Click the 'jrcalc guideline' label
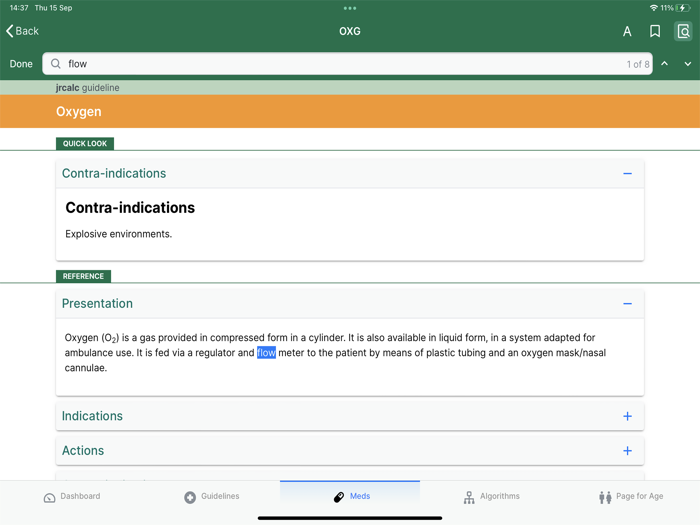 [88, 88]
